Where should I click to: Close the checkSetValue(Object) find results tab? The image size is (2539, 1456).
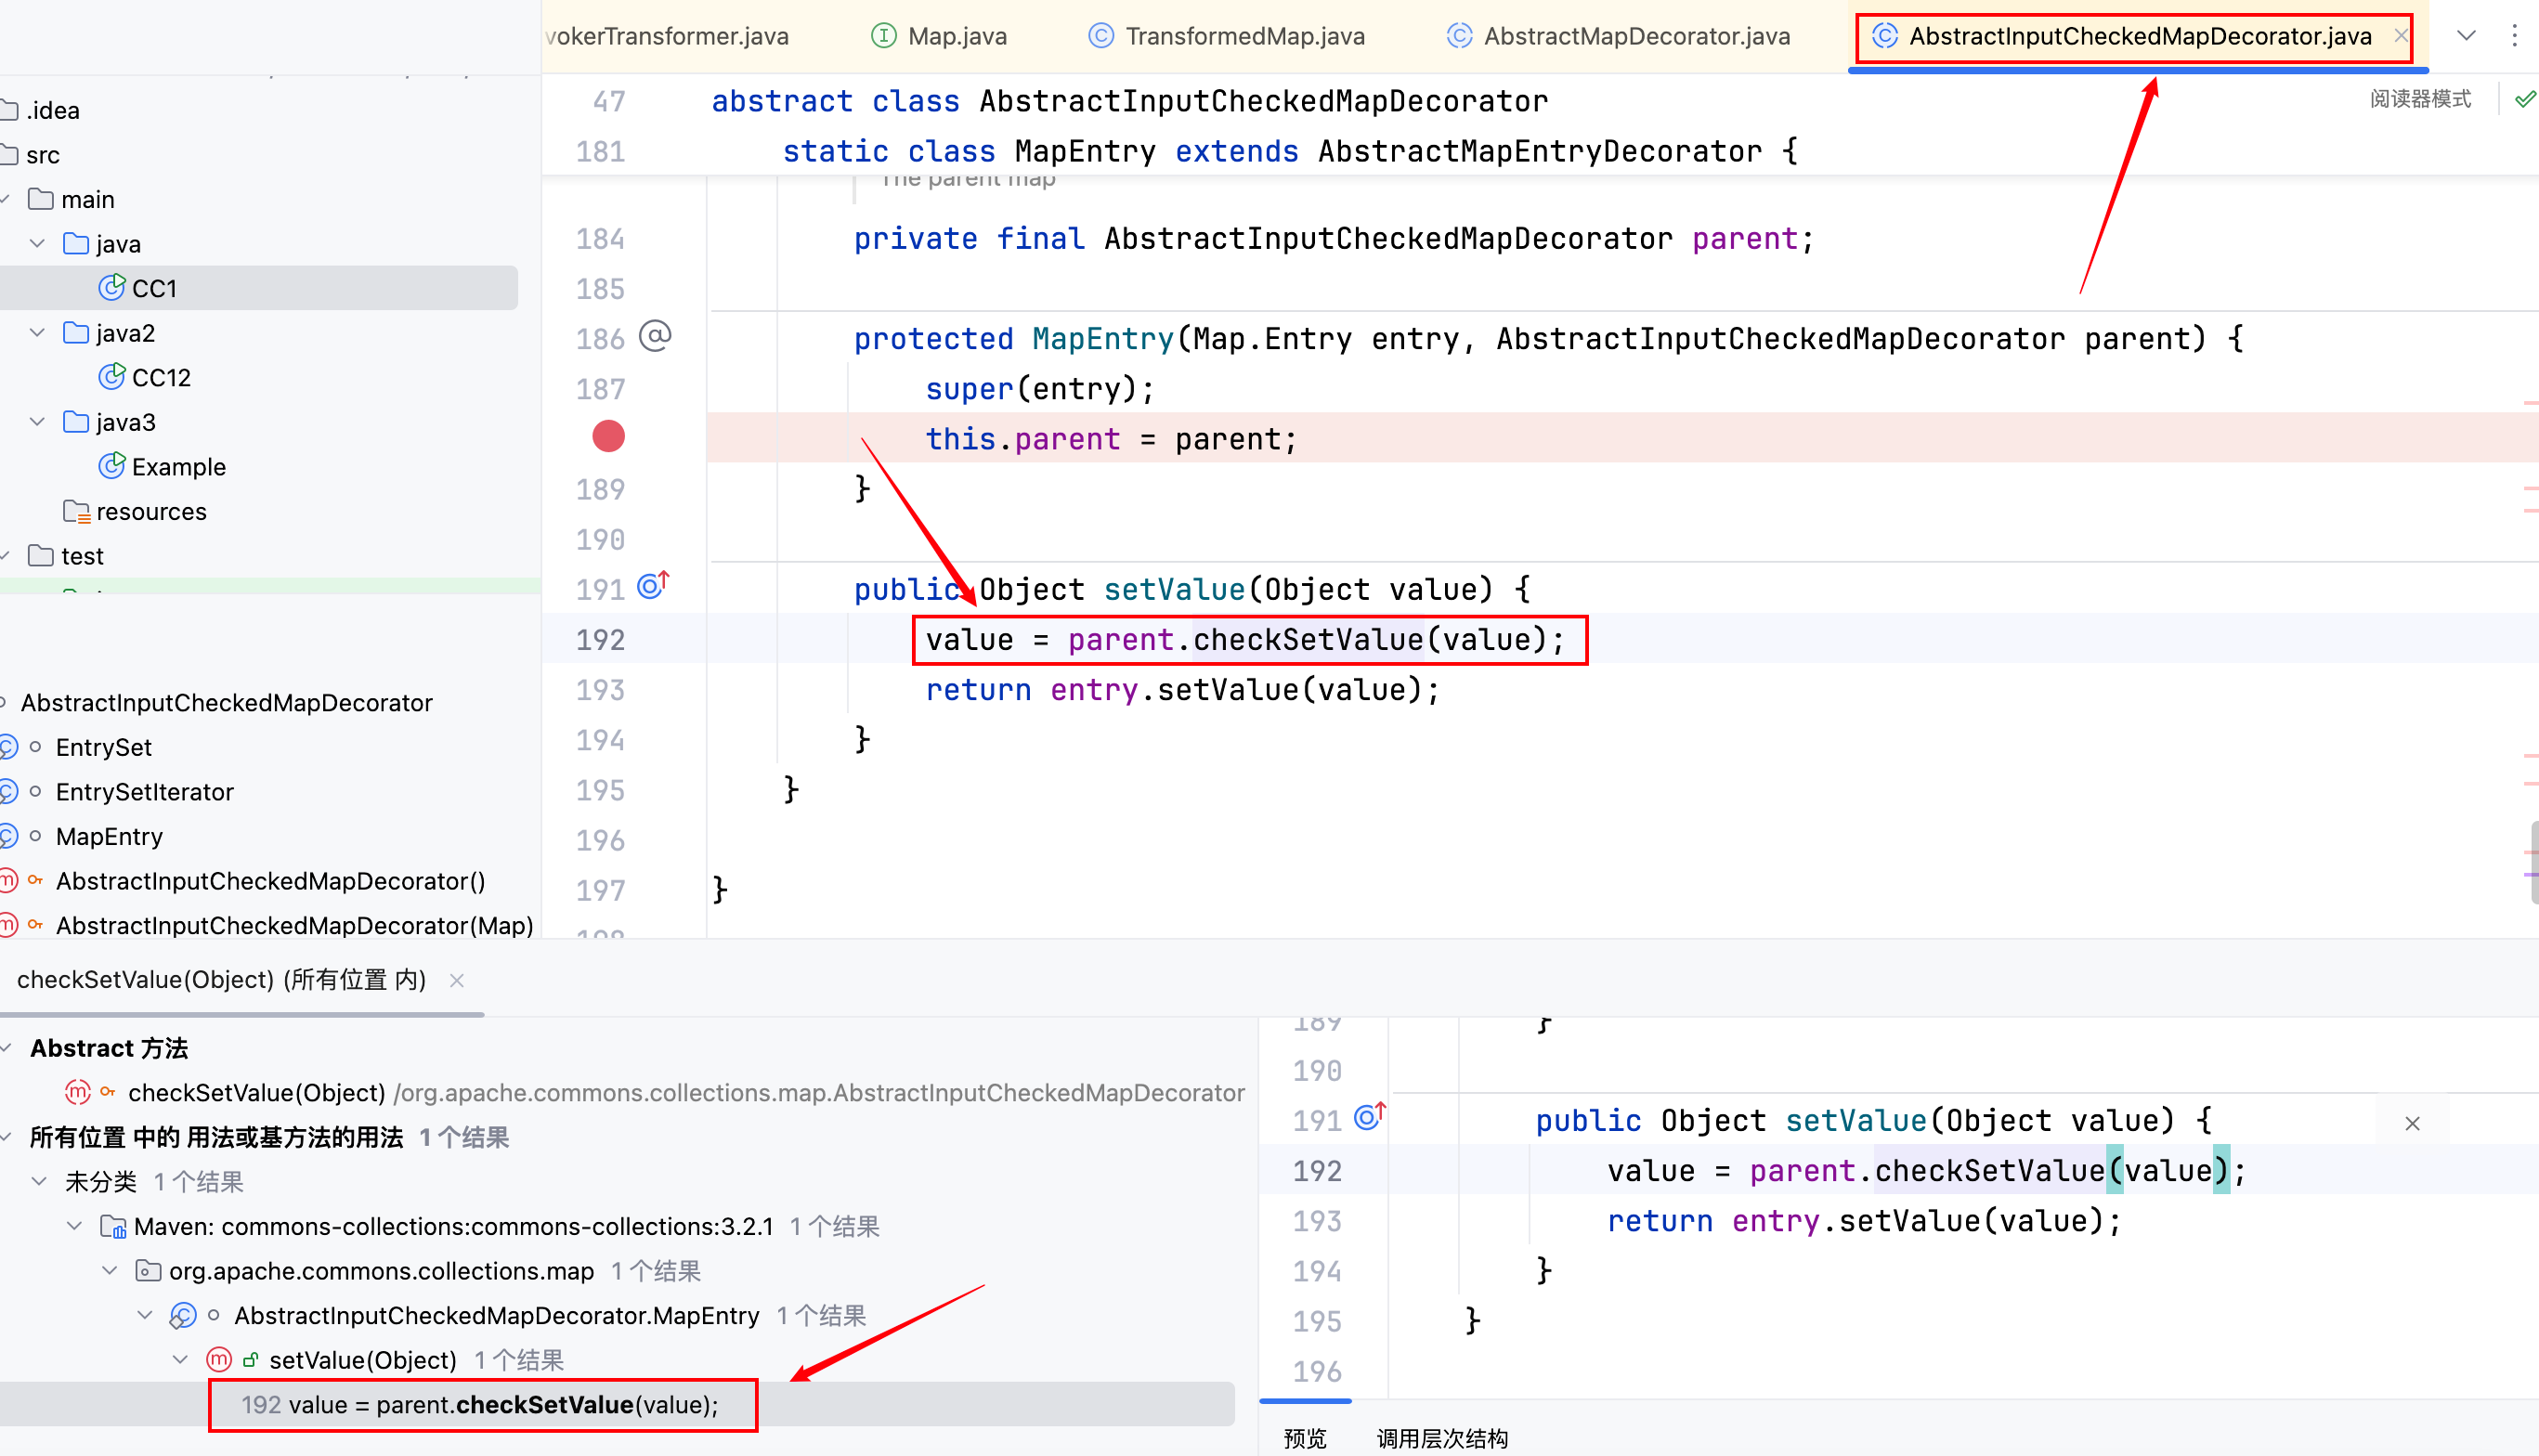point(457,980)
